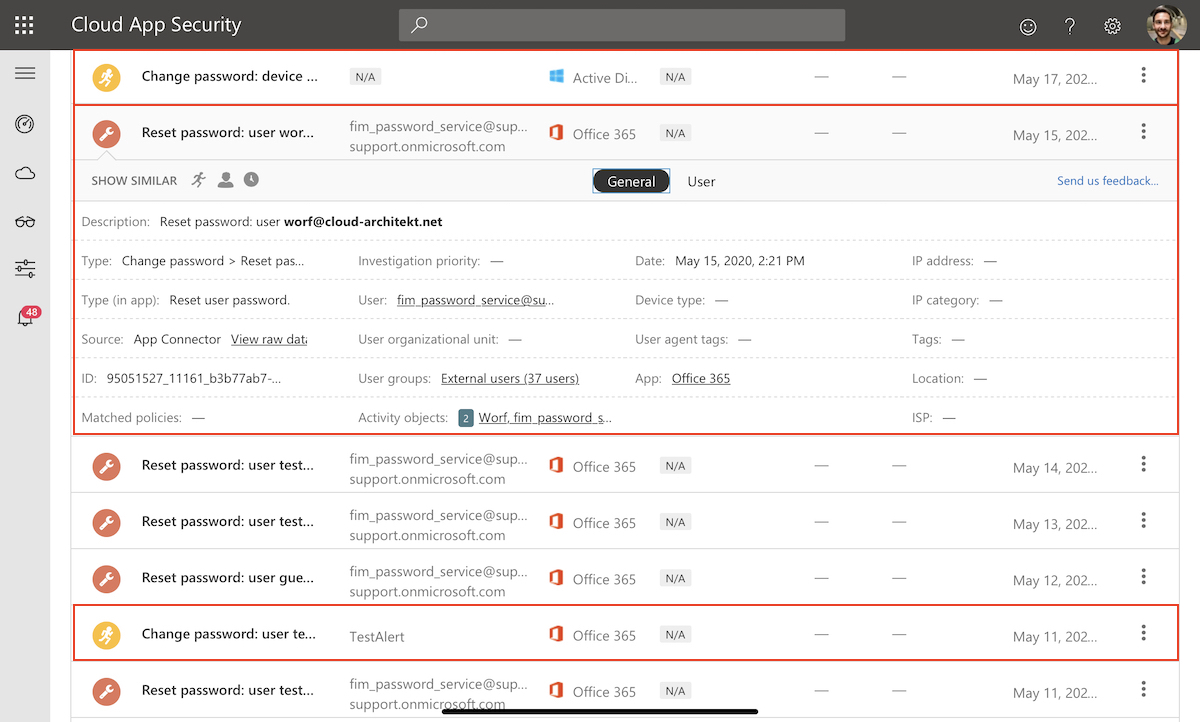Expand the 'Reset password: user gue...' row
1200x722 pixels.
click(625, 578)
